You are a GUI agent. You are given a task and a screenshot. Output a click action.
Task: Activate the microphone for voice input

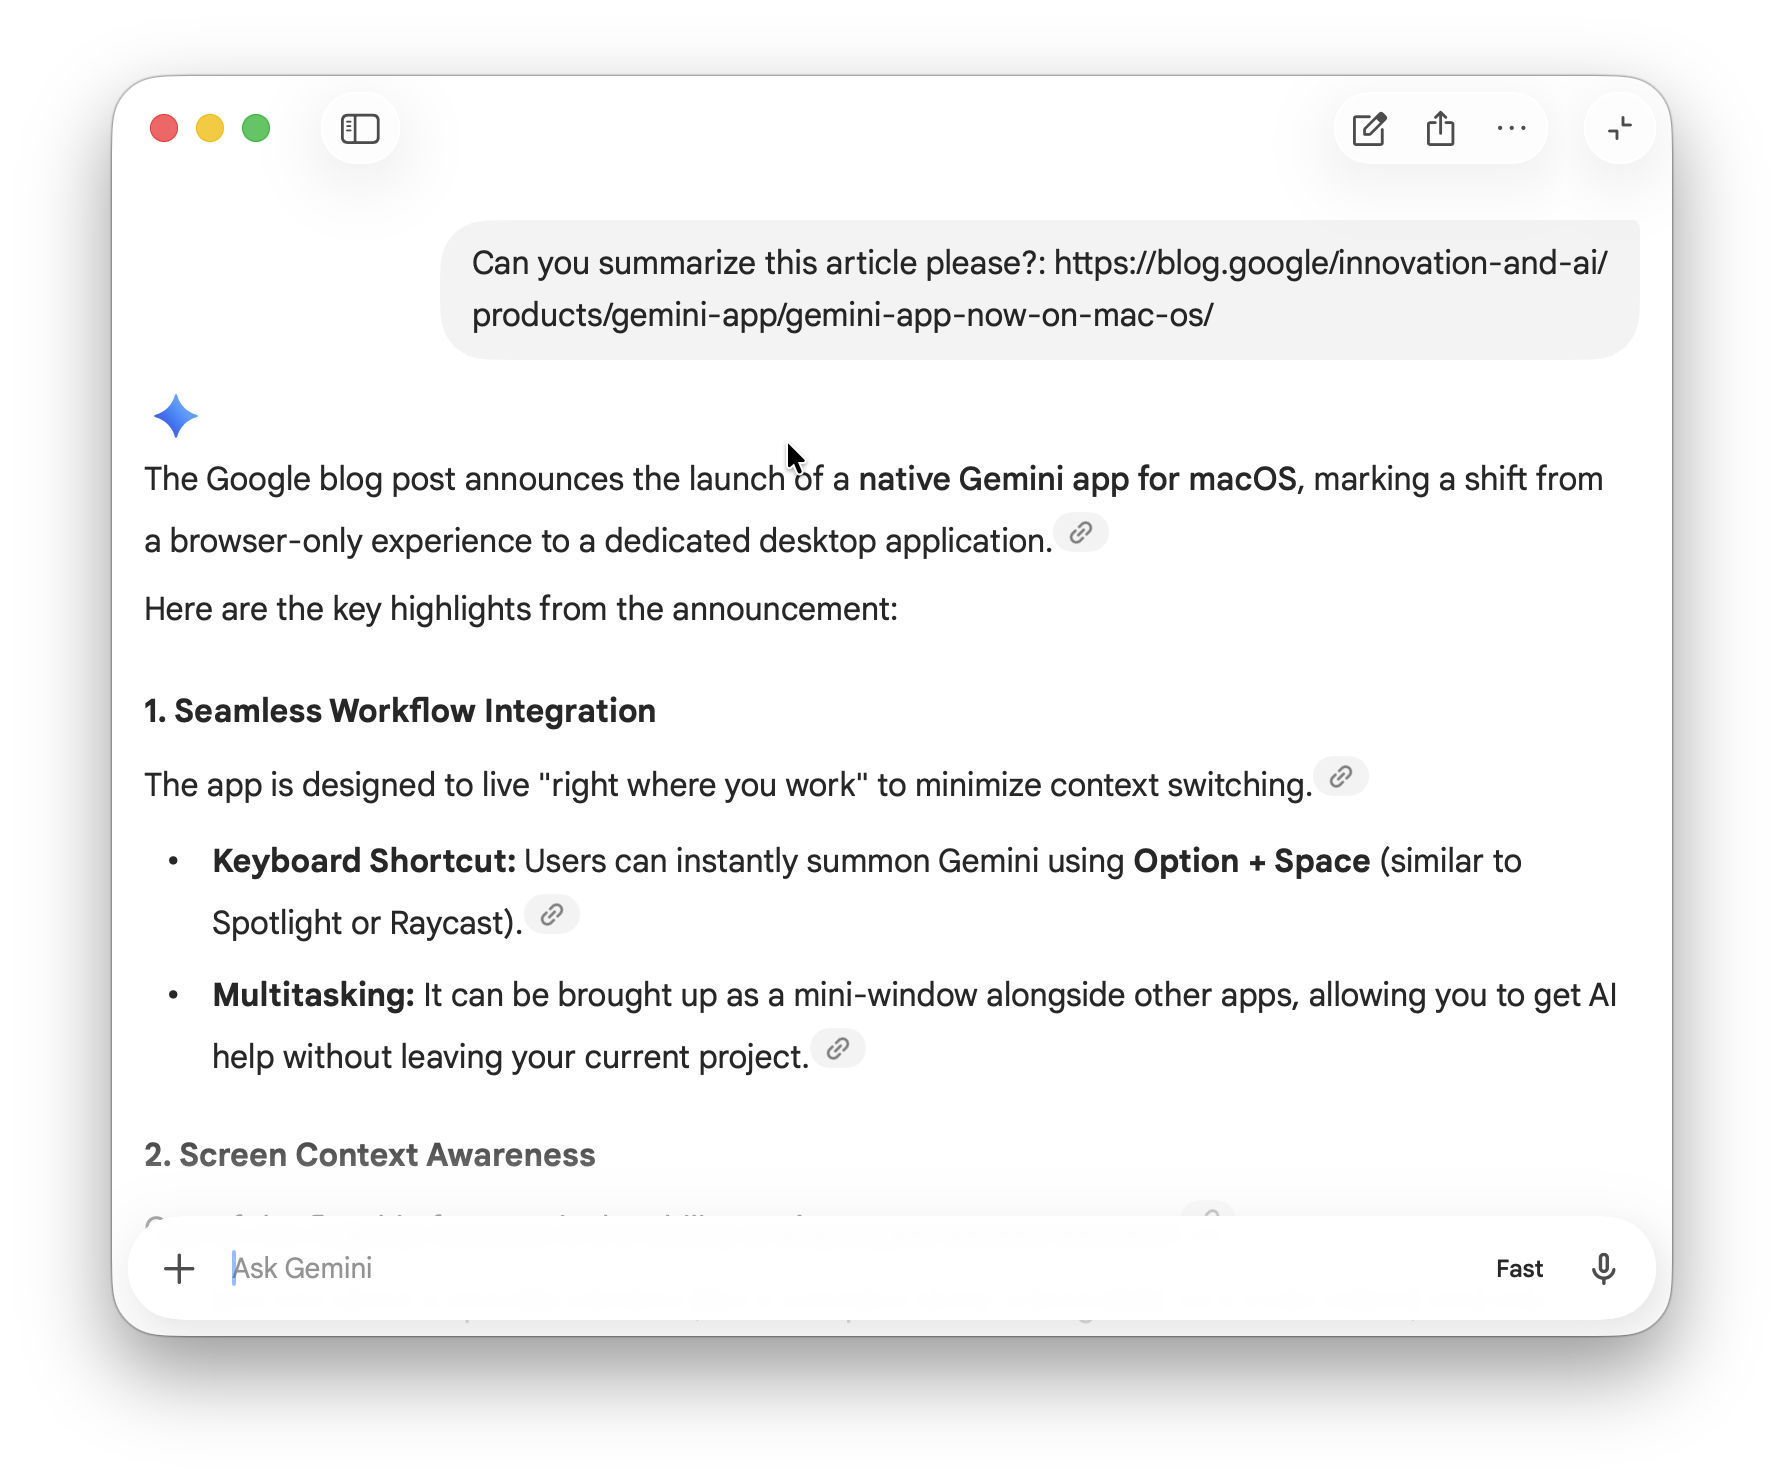(x=1603, y=1268)
